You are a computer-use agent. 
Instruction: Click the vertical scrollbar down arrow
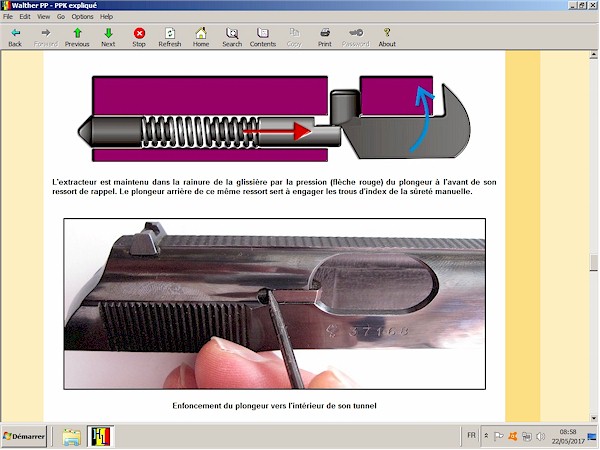593,418
